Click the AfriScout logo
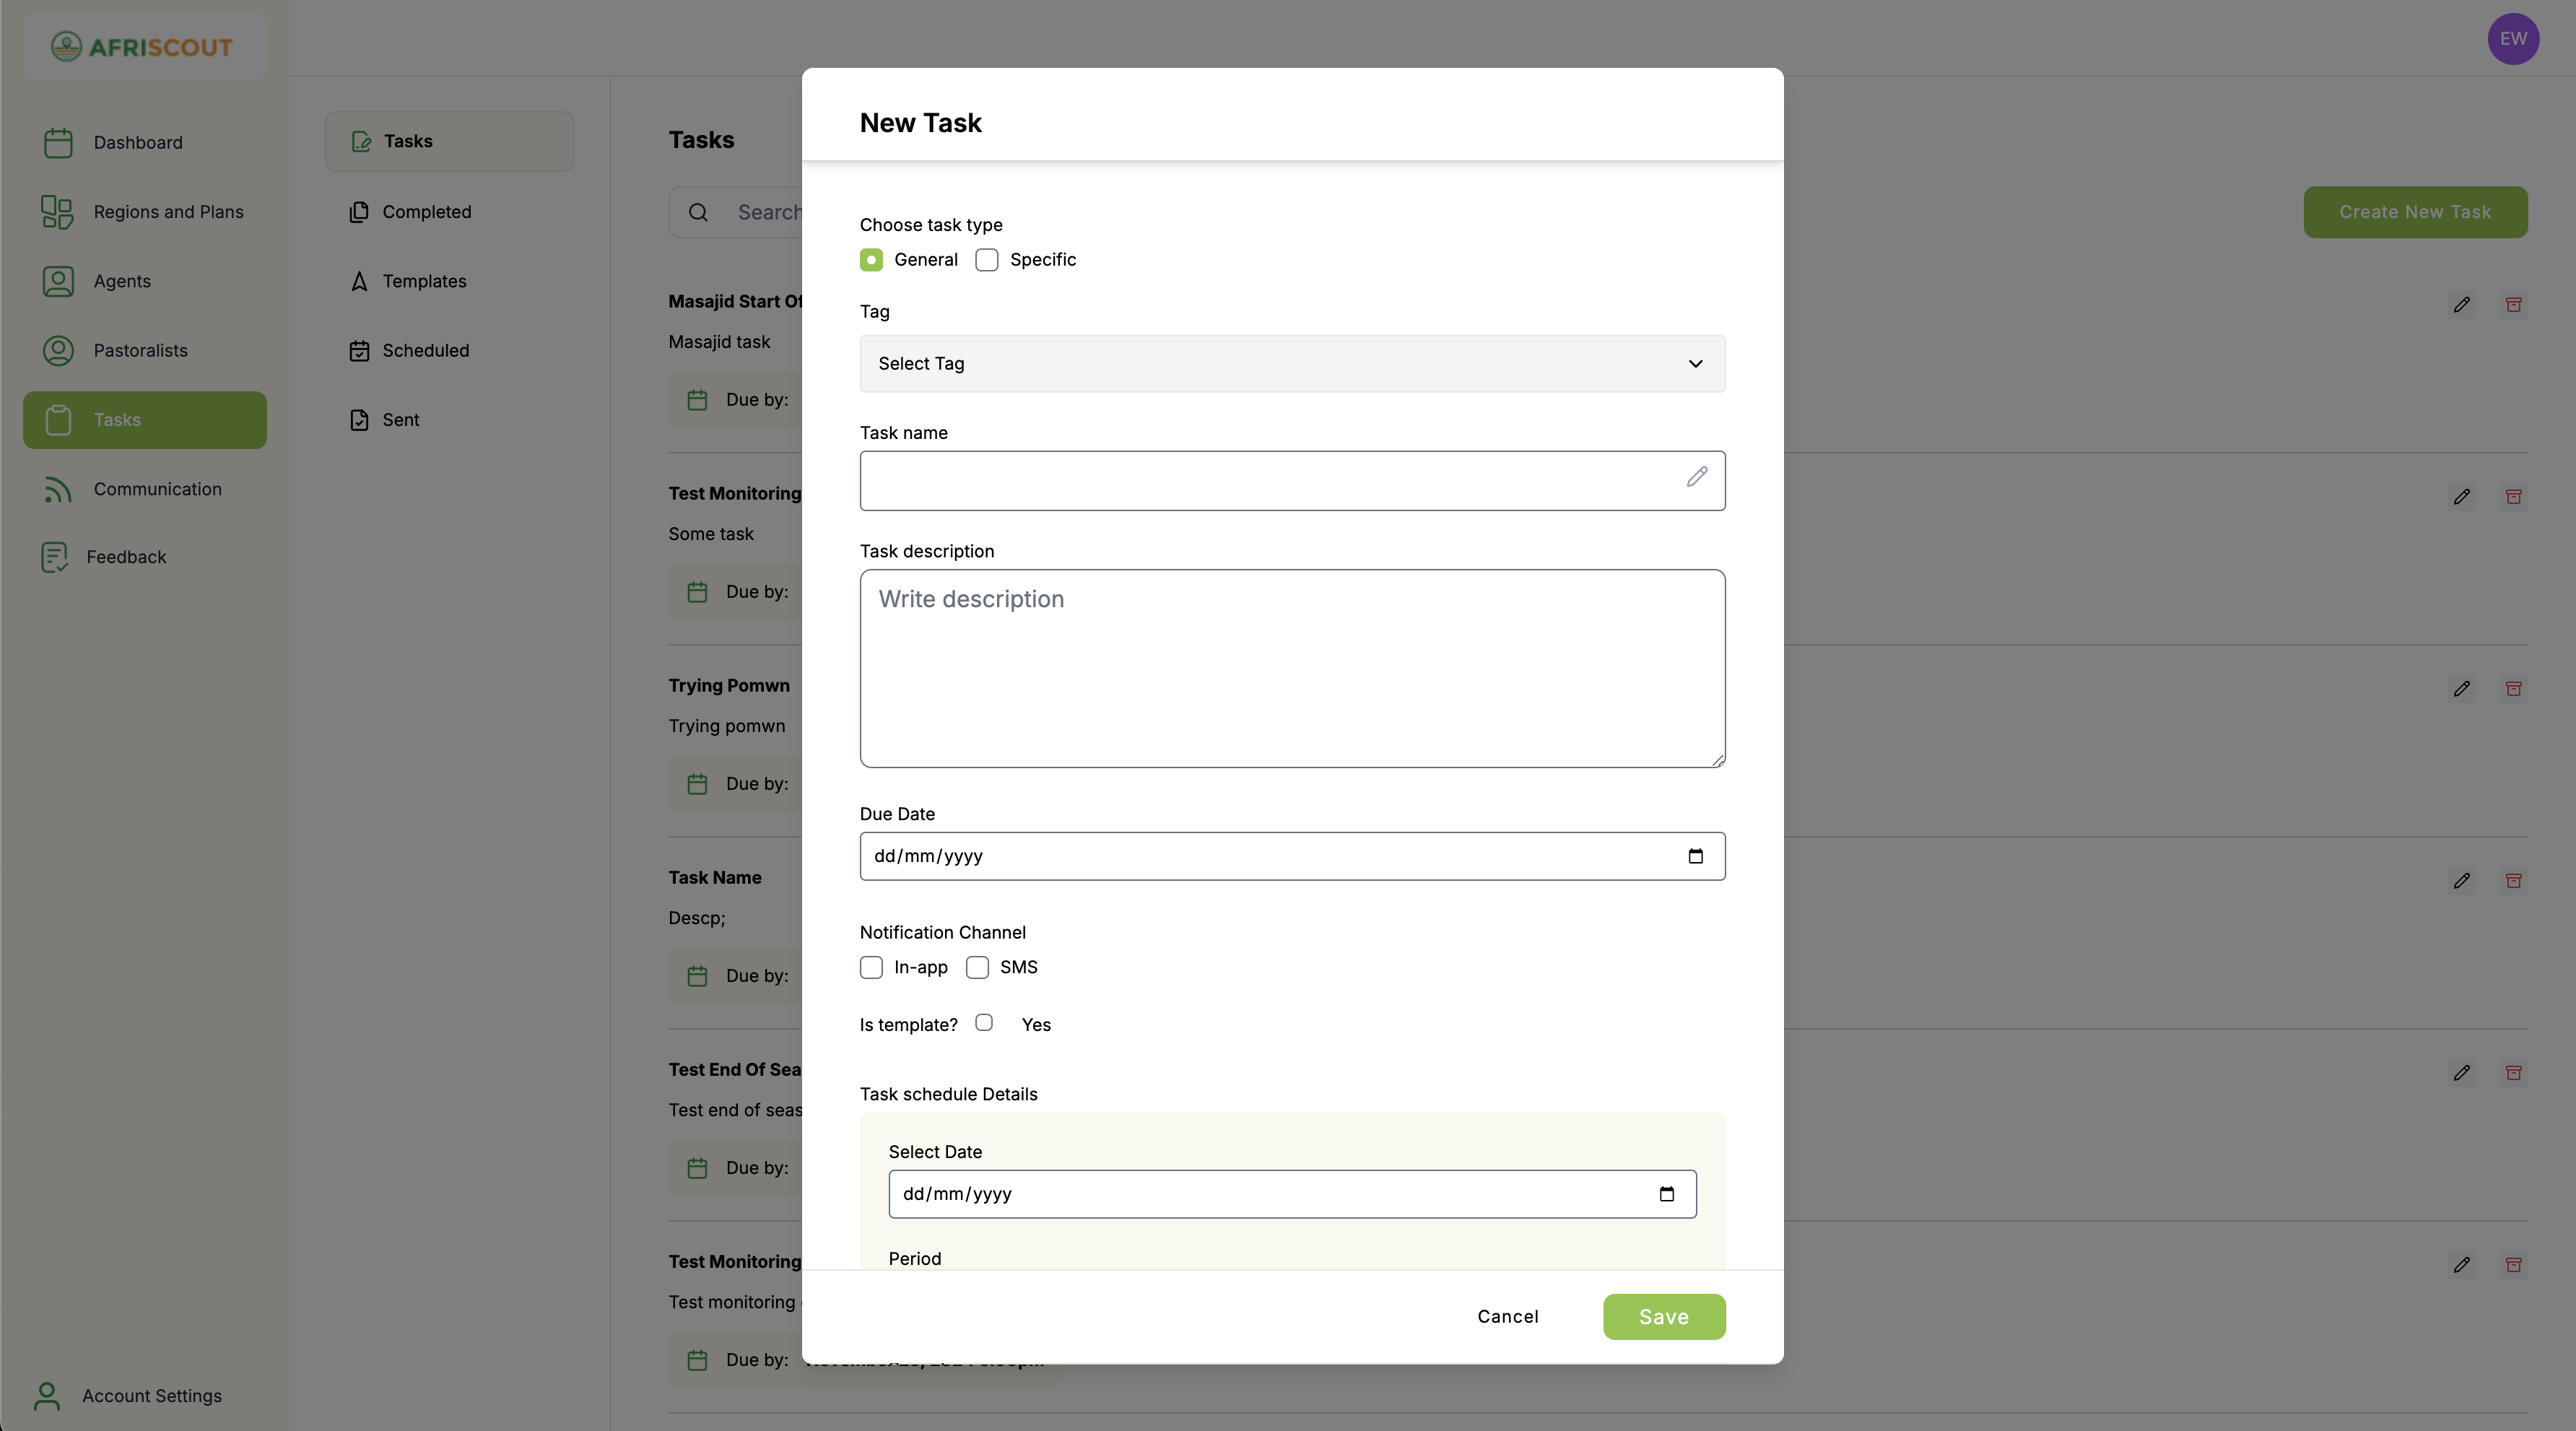 click(142, 46)
